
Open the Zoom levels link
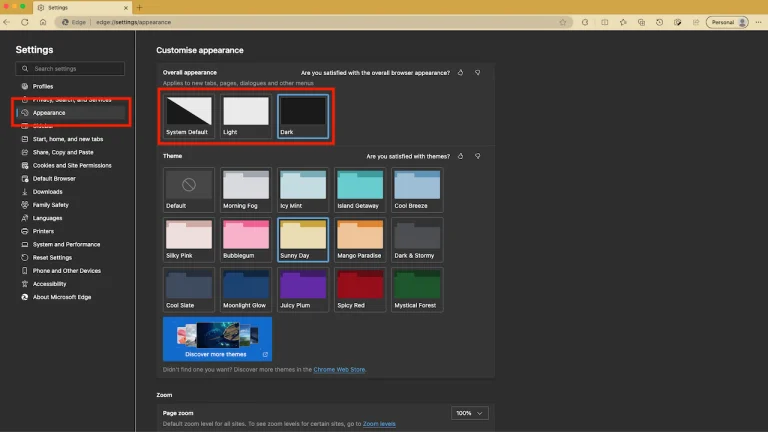coord(379,424)
